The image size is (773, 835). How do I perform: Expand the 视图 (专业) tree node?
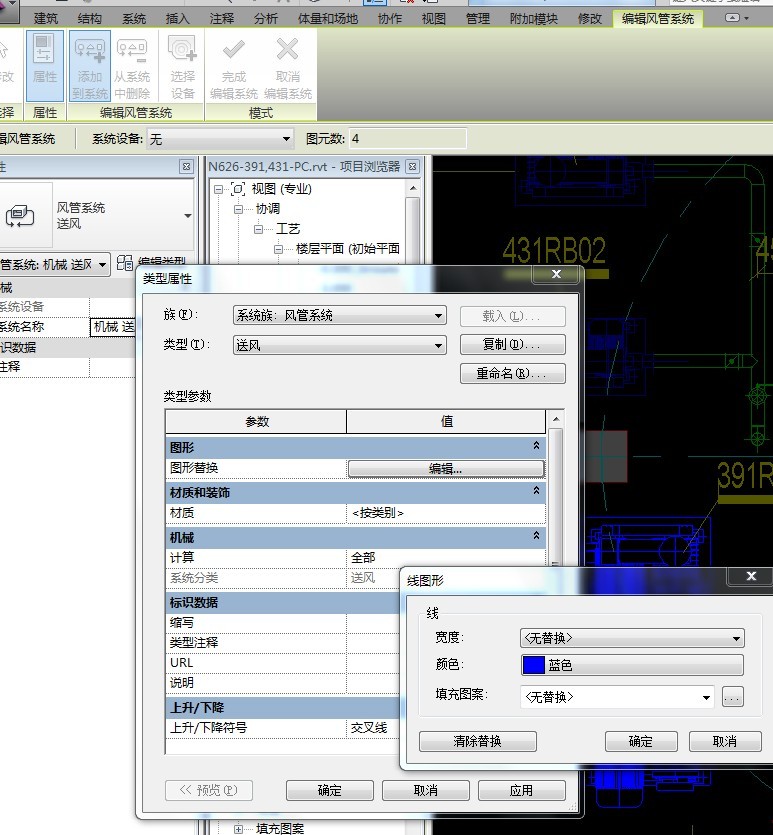click(219, 189)
